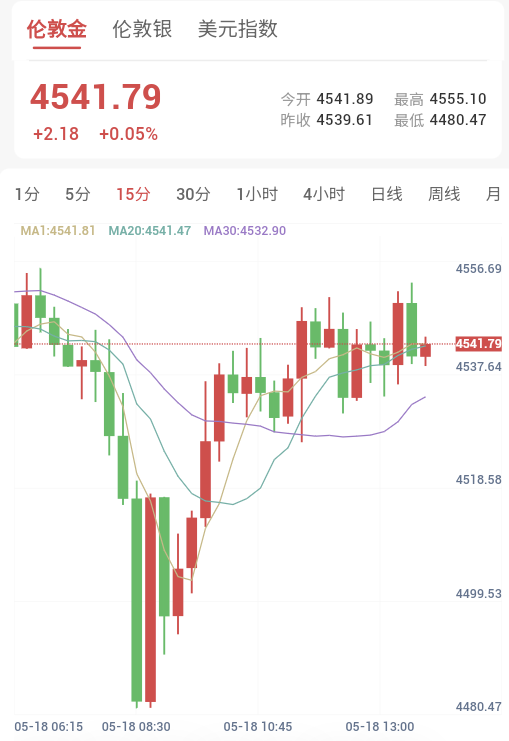The width and height of the screenshot is (509, 741).
Task: Choose the 1分 chart interval
Action: [x=27, y=194]
